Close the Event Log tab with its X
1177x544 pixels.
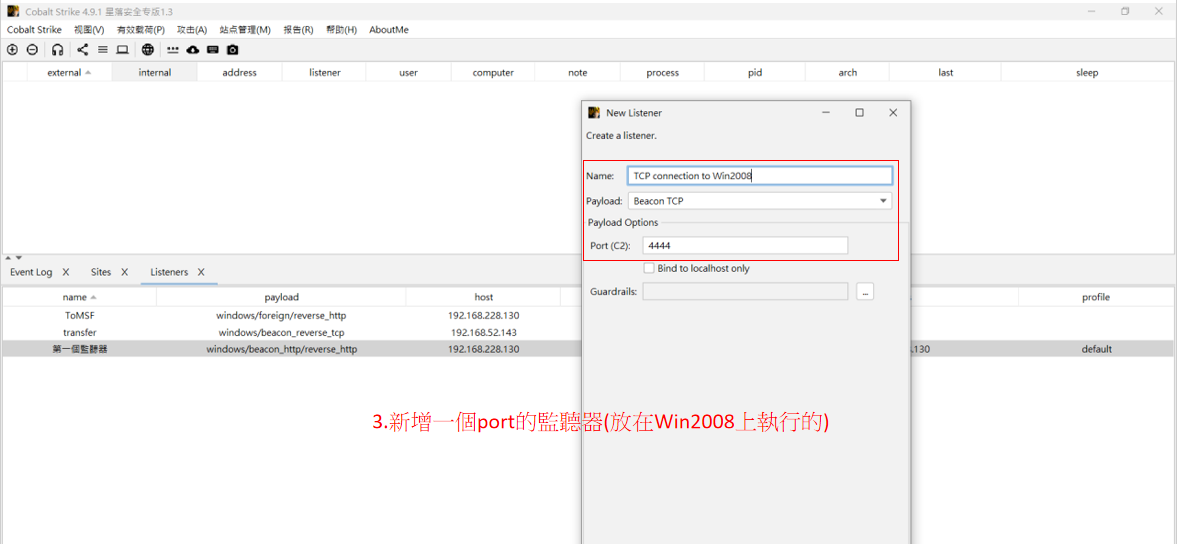point(66,272)
